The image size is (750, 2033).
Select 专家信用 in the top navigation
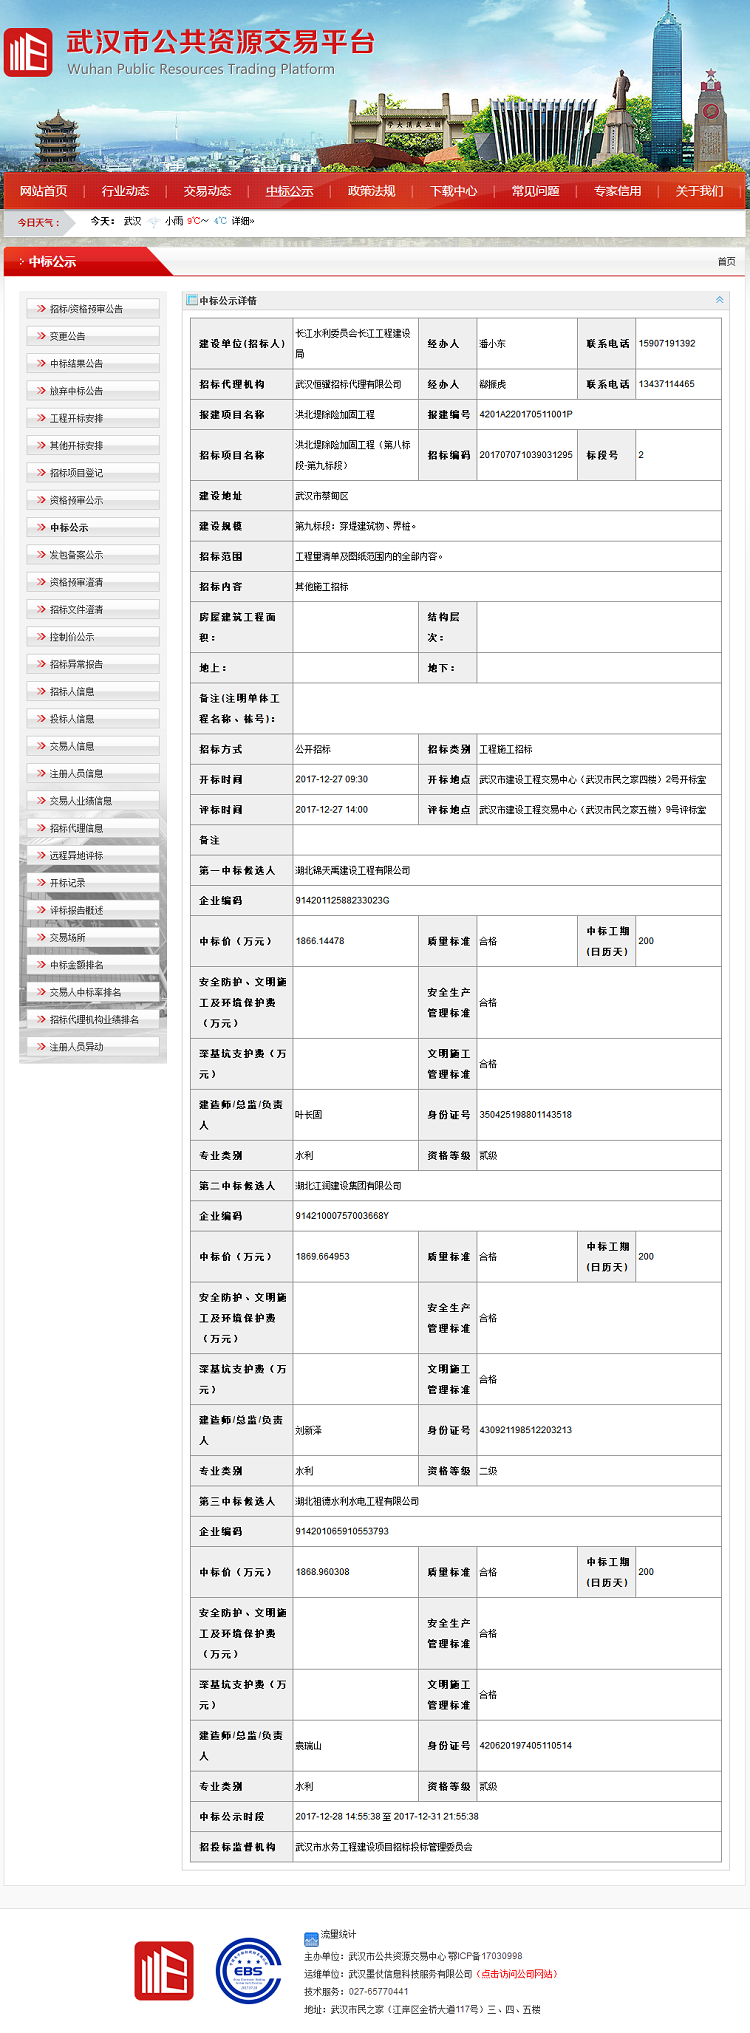pyautogui.click(x=617, y=191)
